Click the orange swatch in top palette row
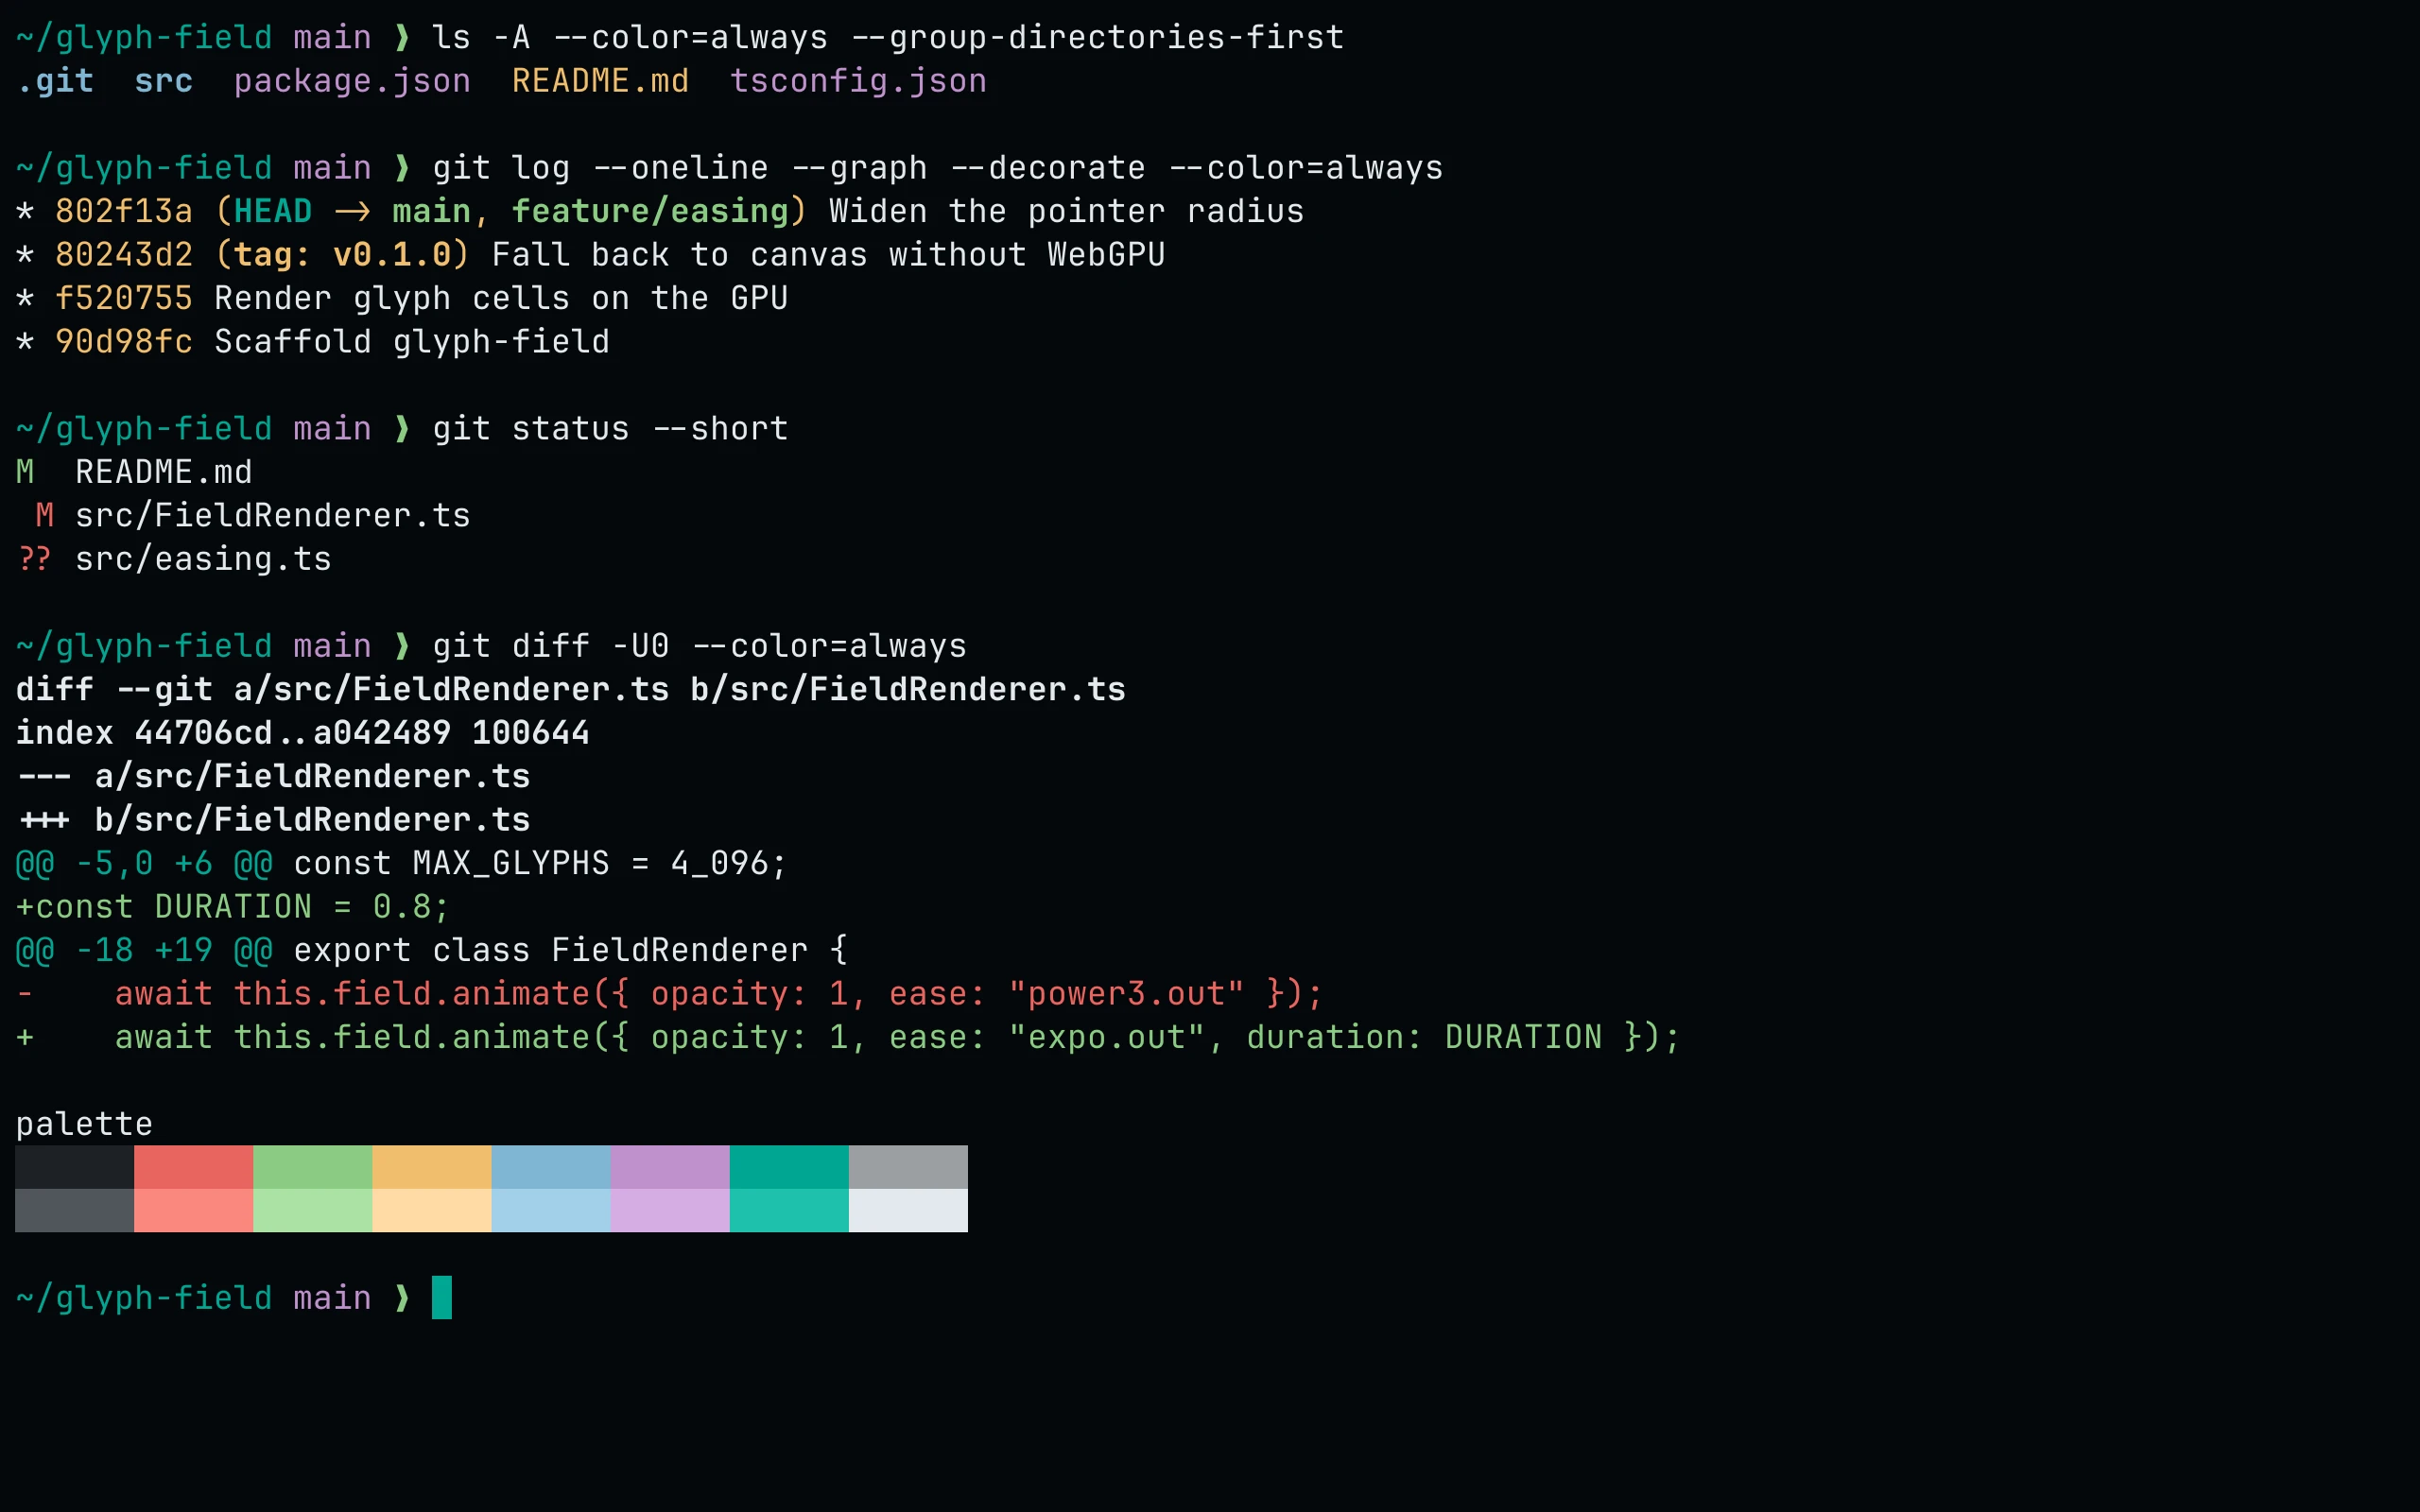The image size is (2420, 1512). [432, 1167]
